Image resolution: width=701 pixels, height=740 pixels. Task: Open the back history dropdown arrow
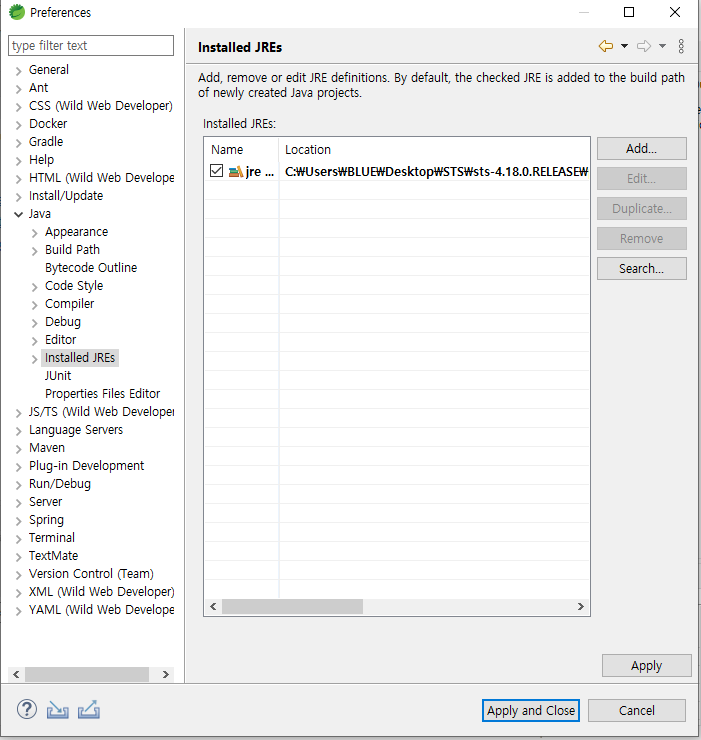click(x=624, y=46)
